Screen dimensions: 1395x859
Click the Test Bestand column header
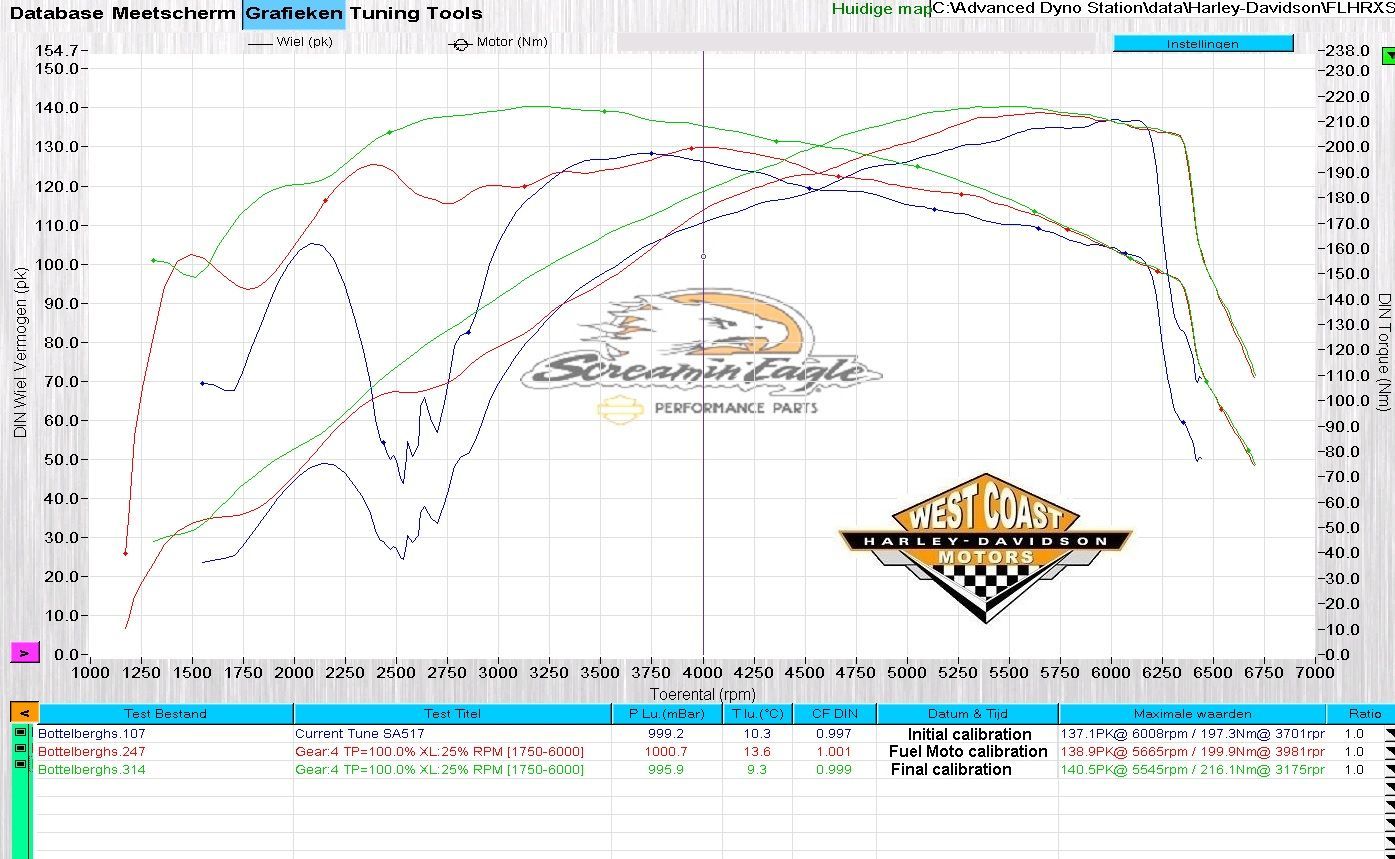pos(165,714)
